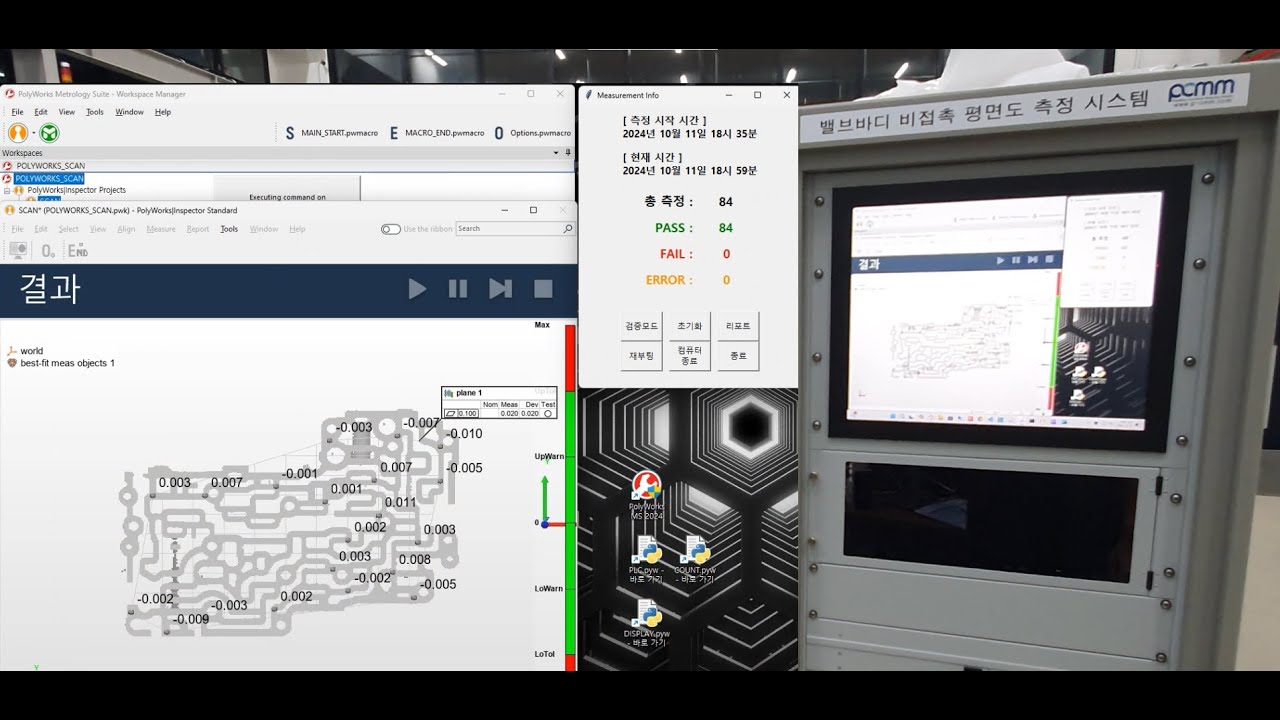This screenshot has height=720, width=1280.
Task: Click the plane 1 annotation header
Action: pyautogui.click(x=499, y=393)
